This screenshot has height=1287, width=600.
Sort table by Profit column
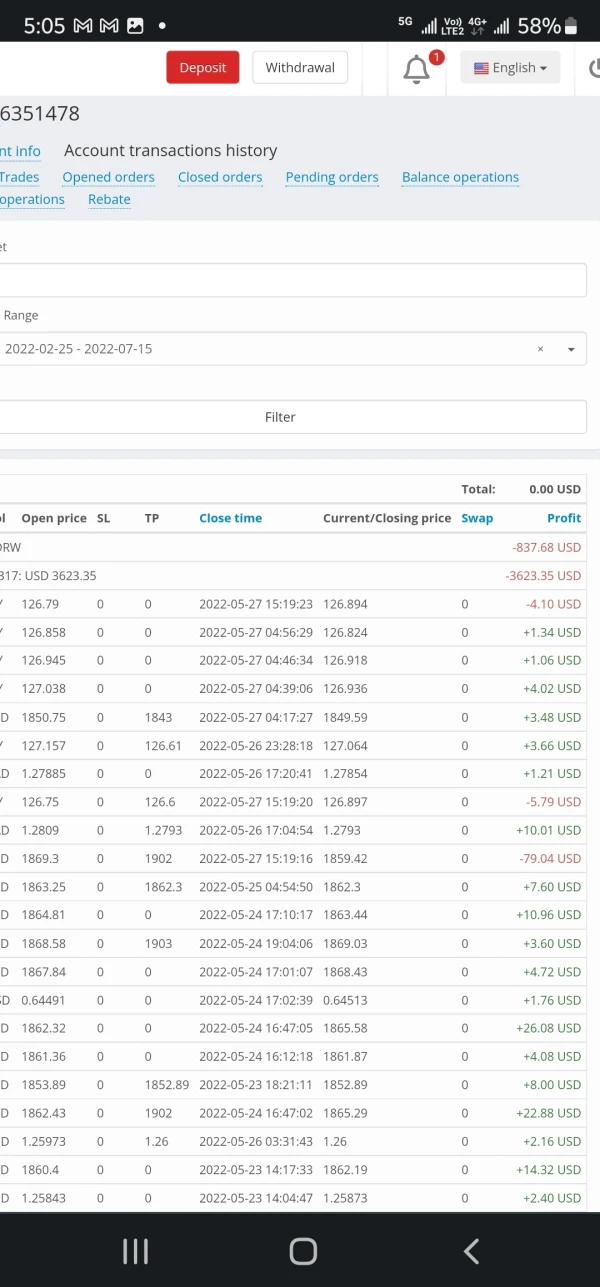[563, 518]
